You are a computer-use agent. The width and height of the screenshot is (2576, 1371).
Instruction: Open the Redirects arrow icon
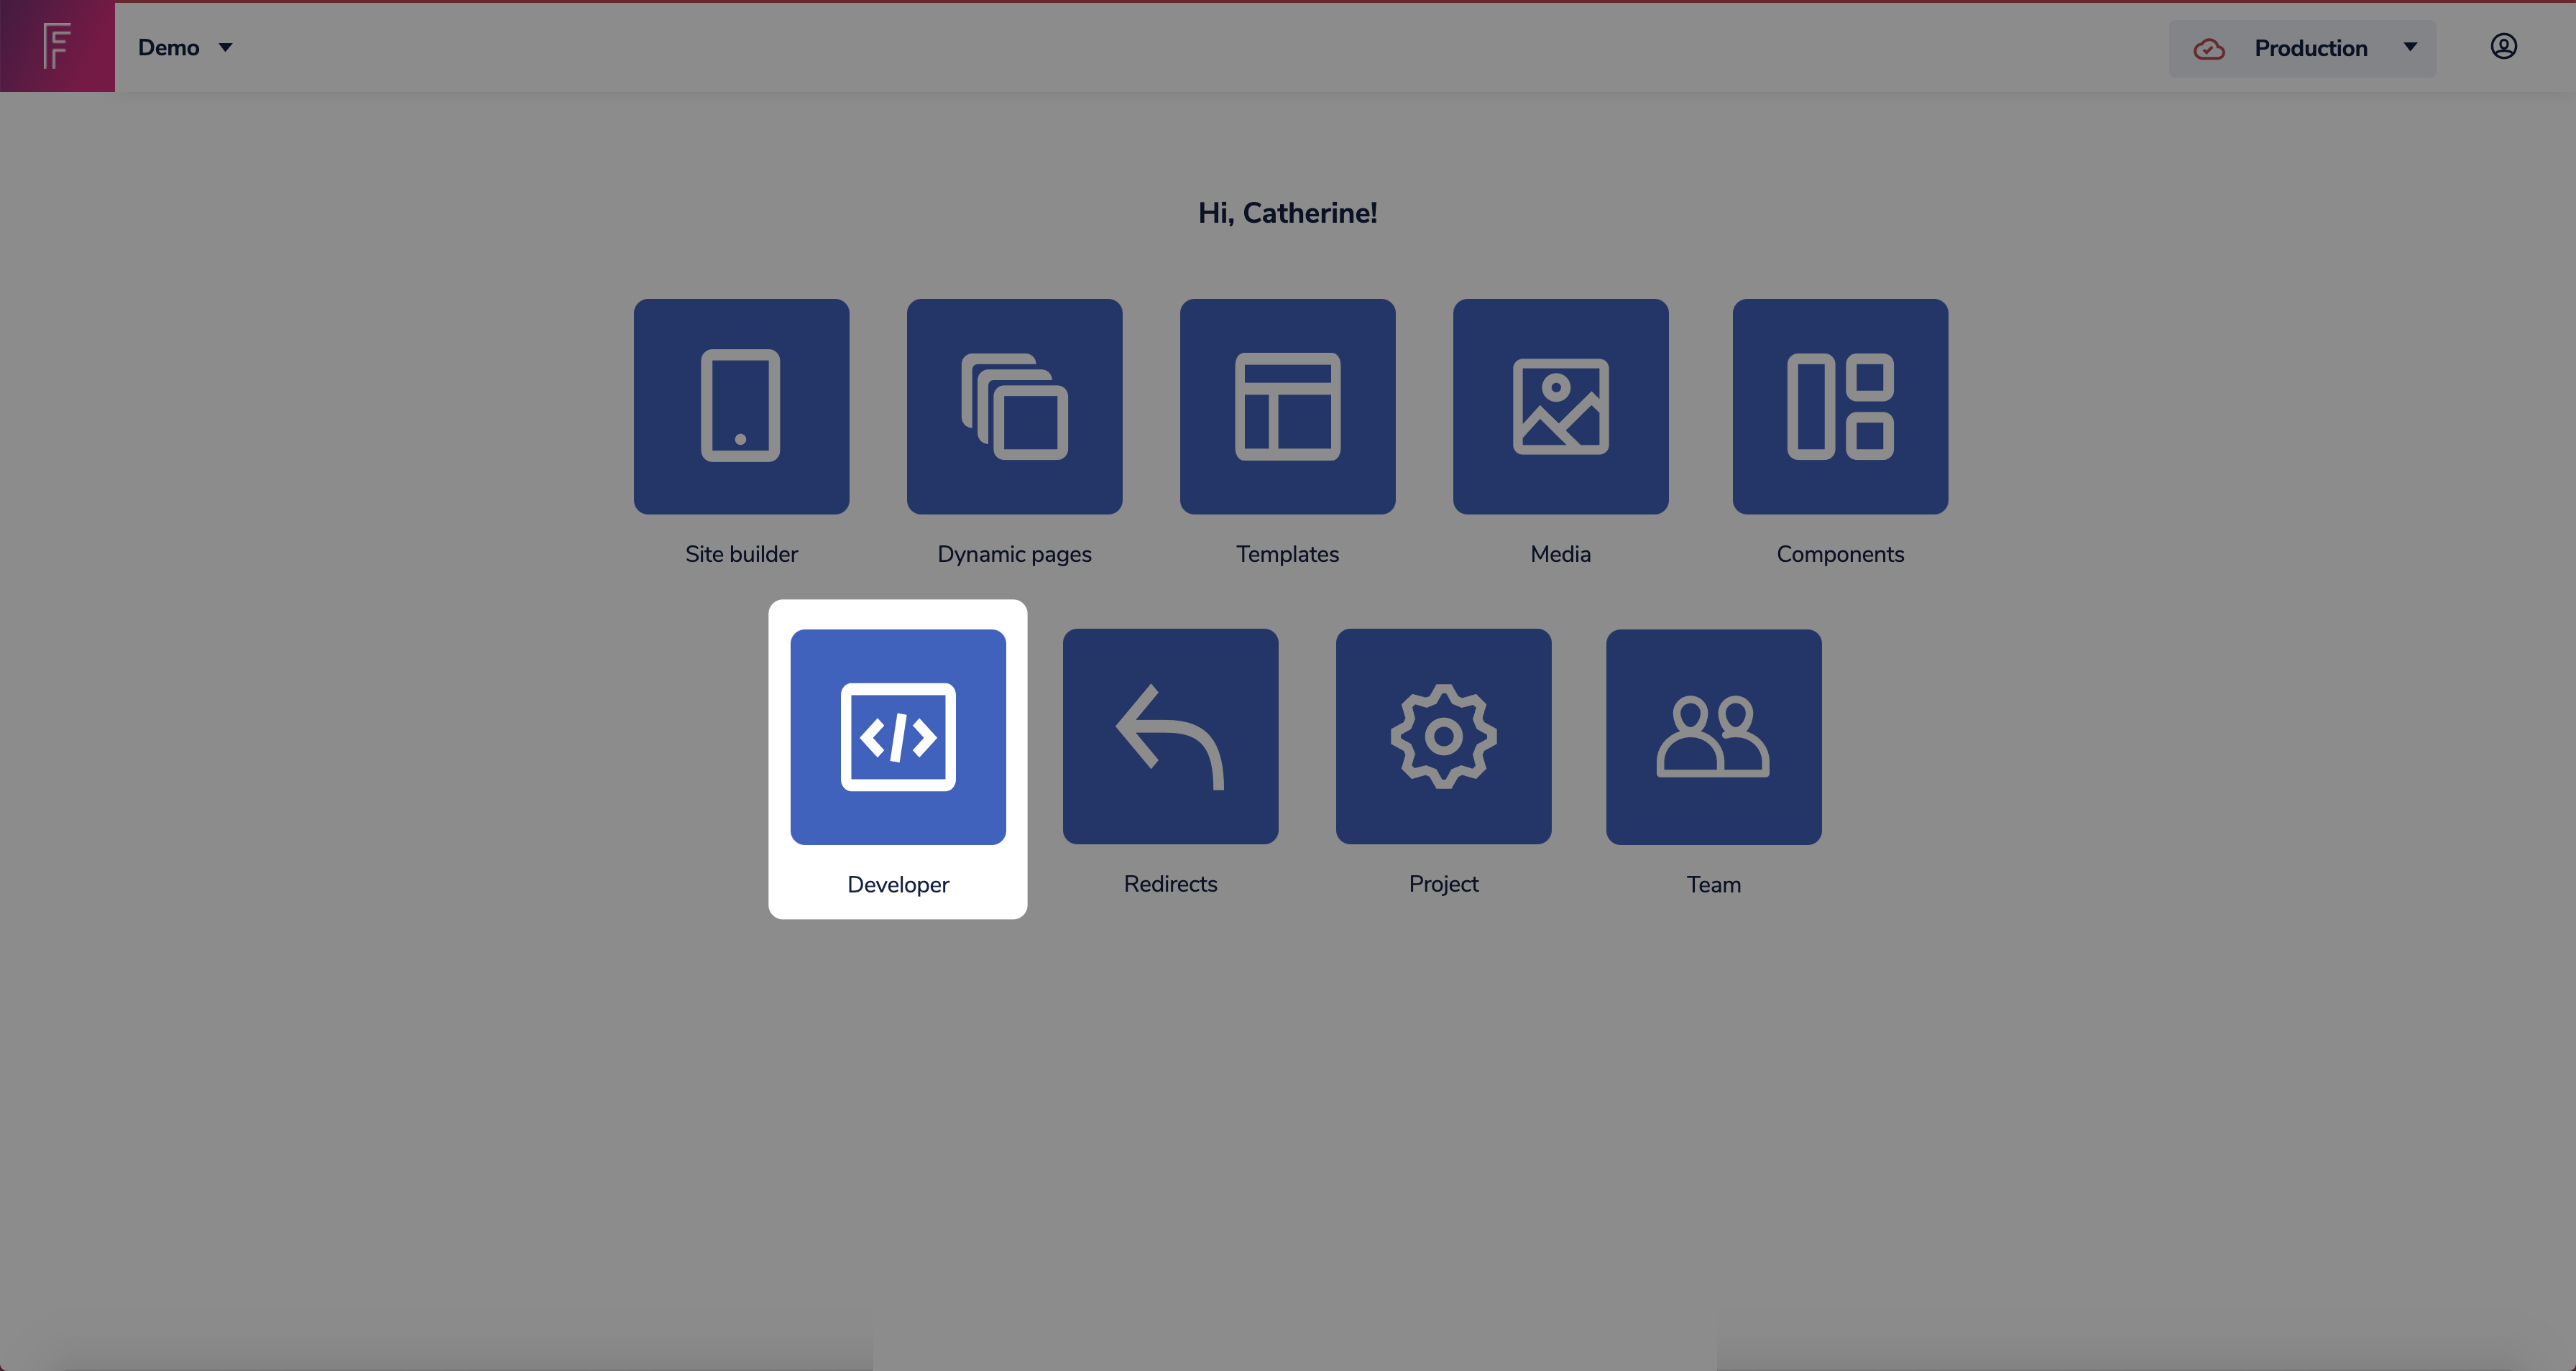[1170, 737]
